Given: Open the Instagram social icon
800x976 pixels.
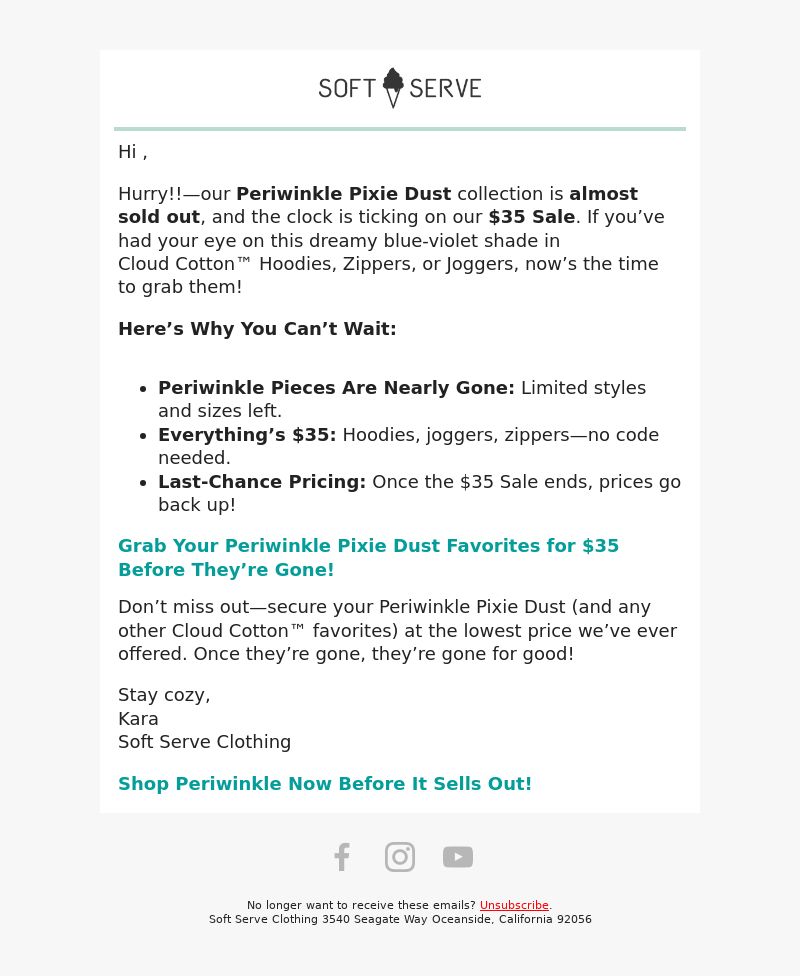Looking at the screenshot, I should pyautogui.click(x=400, y=857).
